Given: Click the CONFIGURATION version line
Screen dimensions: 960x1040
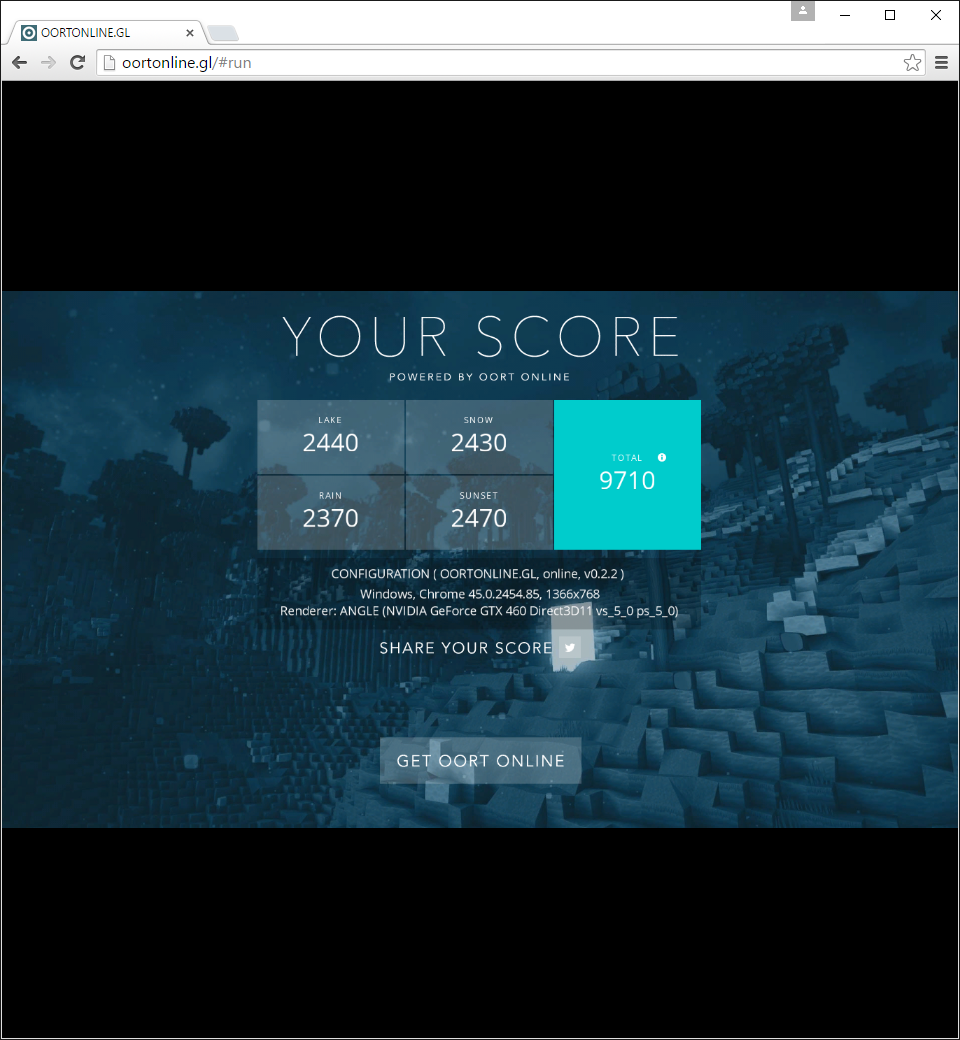Looking at the screenshot, I should click(478, 574).
